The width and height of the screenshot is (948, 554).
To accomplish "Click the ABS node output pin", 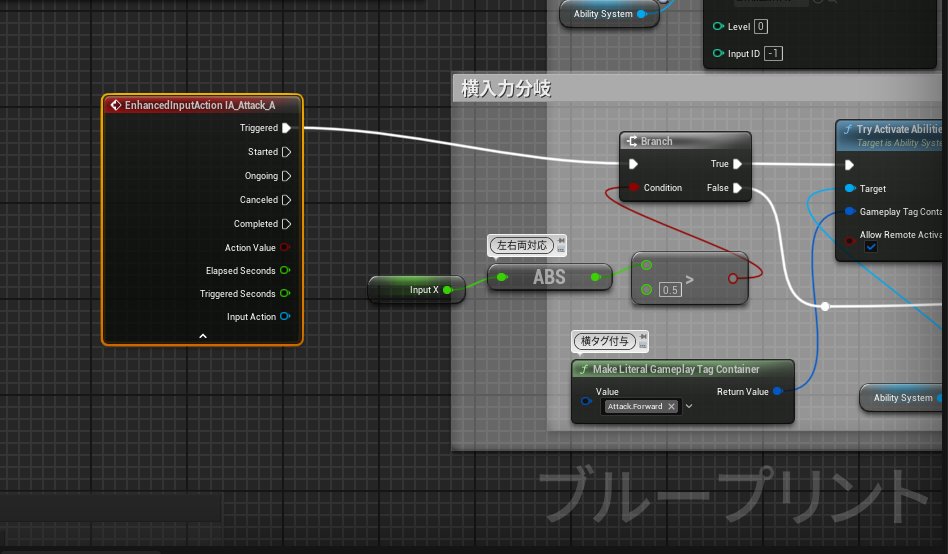I will pyautogui.click(x=596, y=278).
